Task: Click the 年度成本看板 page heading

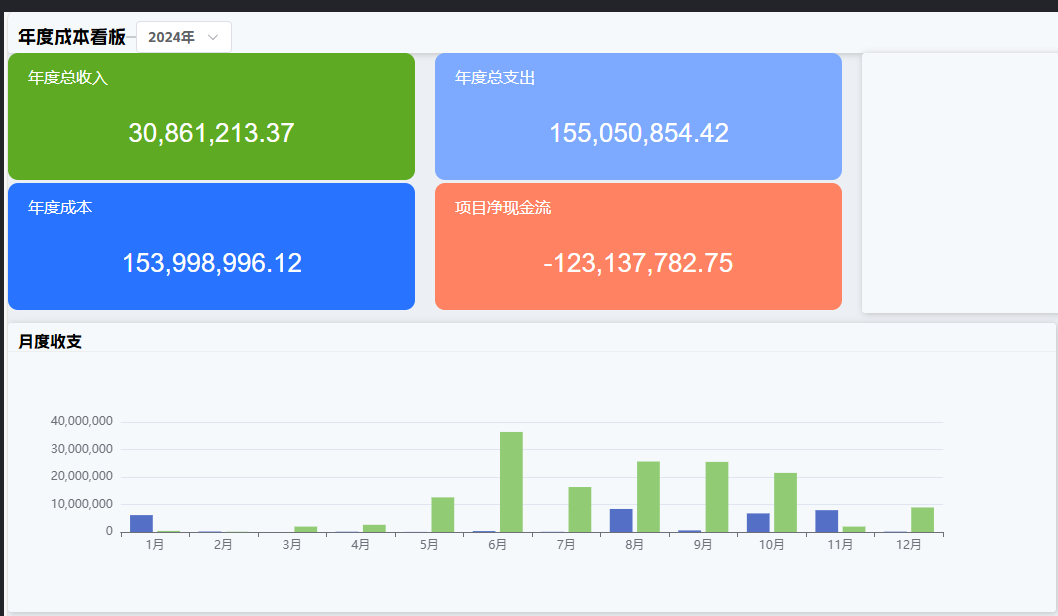Action: tap(72, 37)
